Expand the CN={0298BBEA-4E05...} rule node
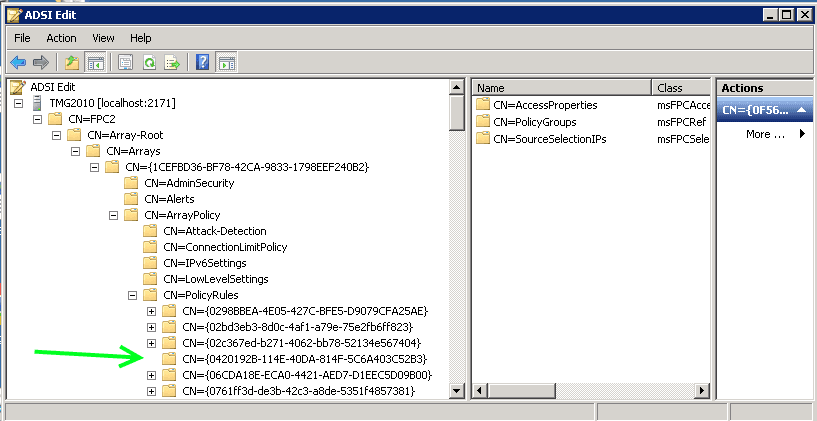This screenshot has width=817, height=421. 152,312
